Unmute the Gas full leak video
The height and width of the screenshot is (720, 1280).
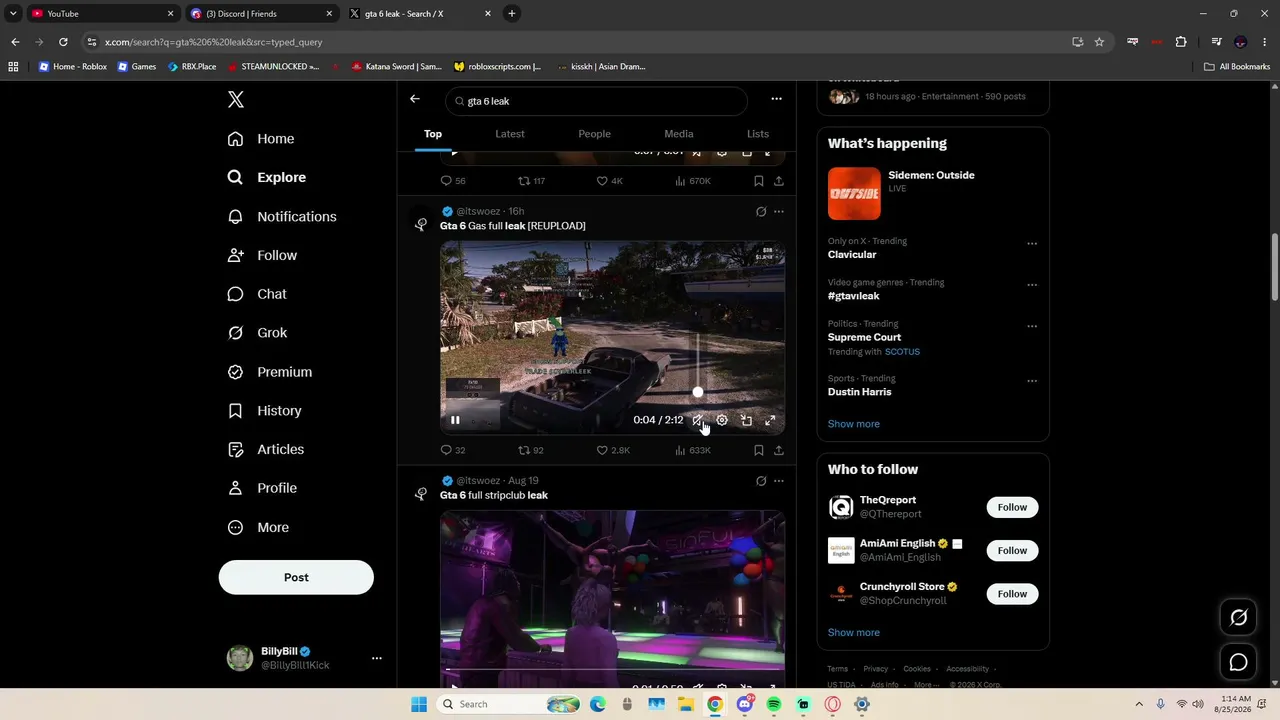698,420
